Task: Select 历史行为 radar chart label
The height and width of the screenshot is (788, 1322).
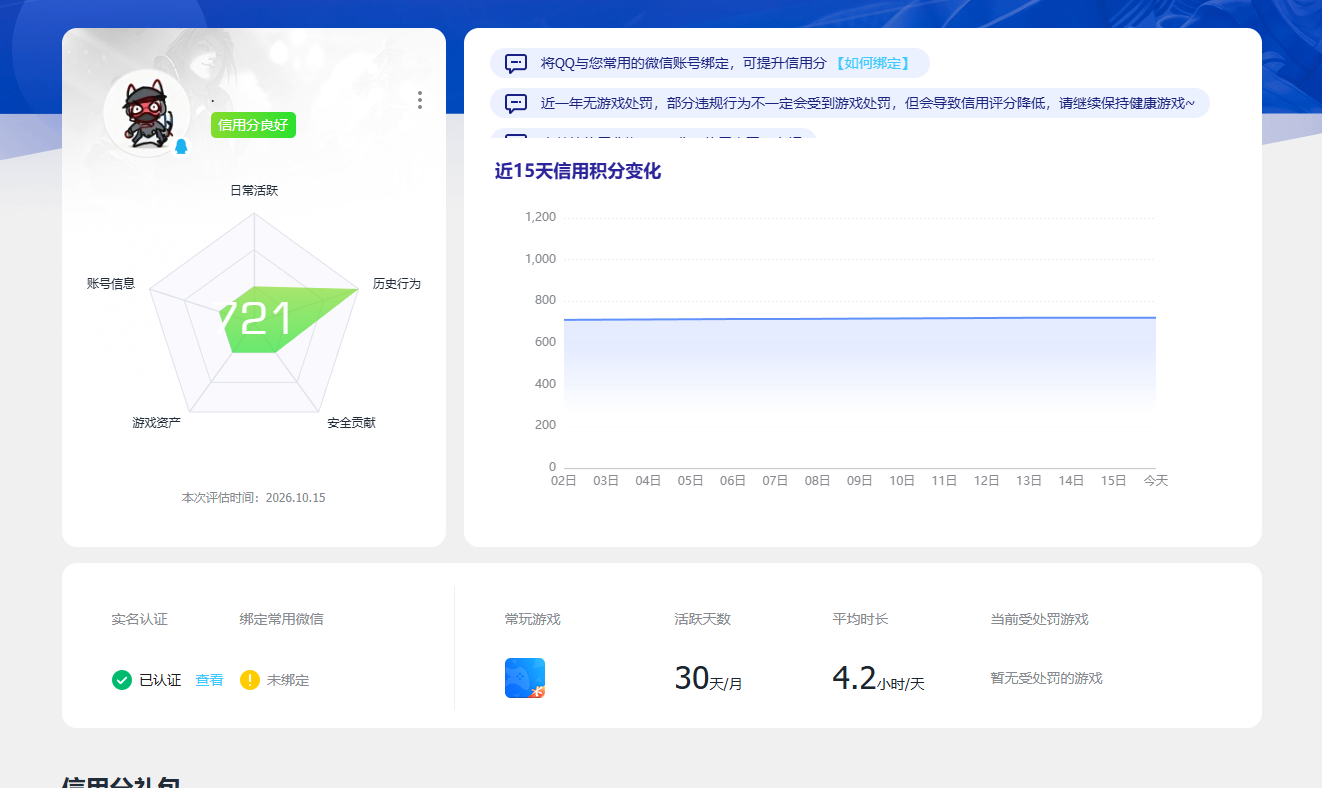Action: click(397, 284)
